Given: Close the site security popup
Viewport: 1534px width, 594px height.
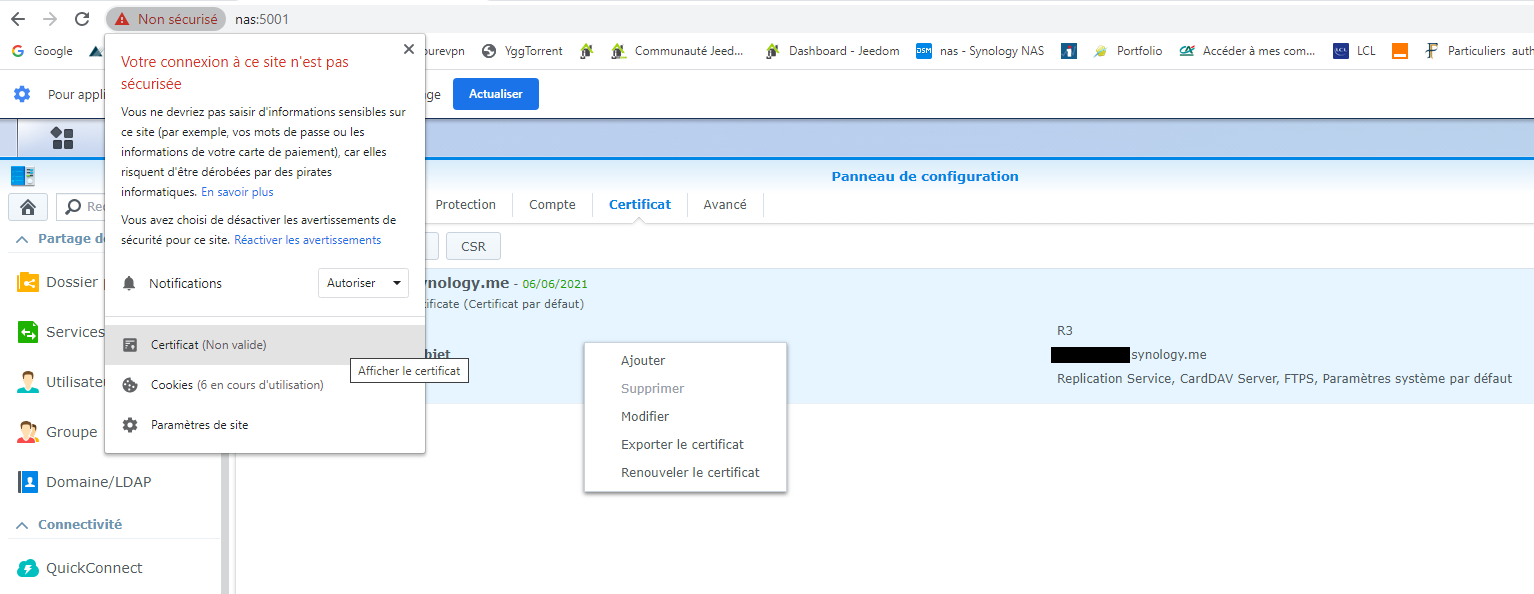Looking at the screenshot, I should point(408,49).
